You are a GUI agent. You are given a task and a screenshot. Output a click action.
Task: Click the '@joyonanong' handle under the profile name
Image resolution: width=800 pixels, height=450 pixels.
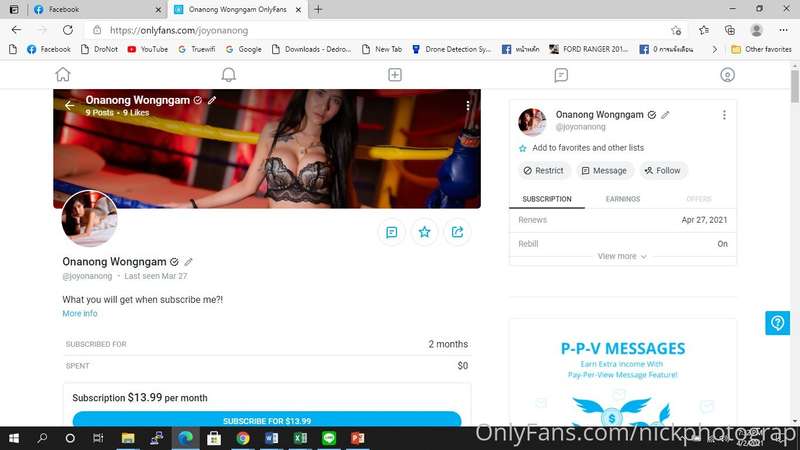(x=87, y=276)
